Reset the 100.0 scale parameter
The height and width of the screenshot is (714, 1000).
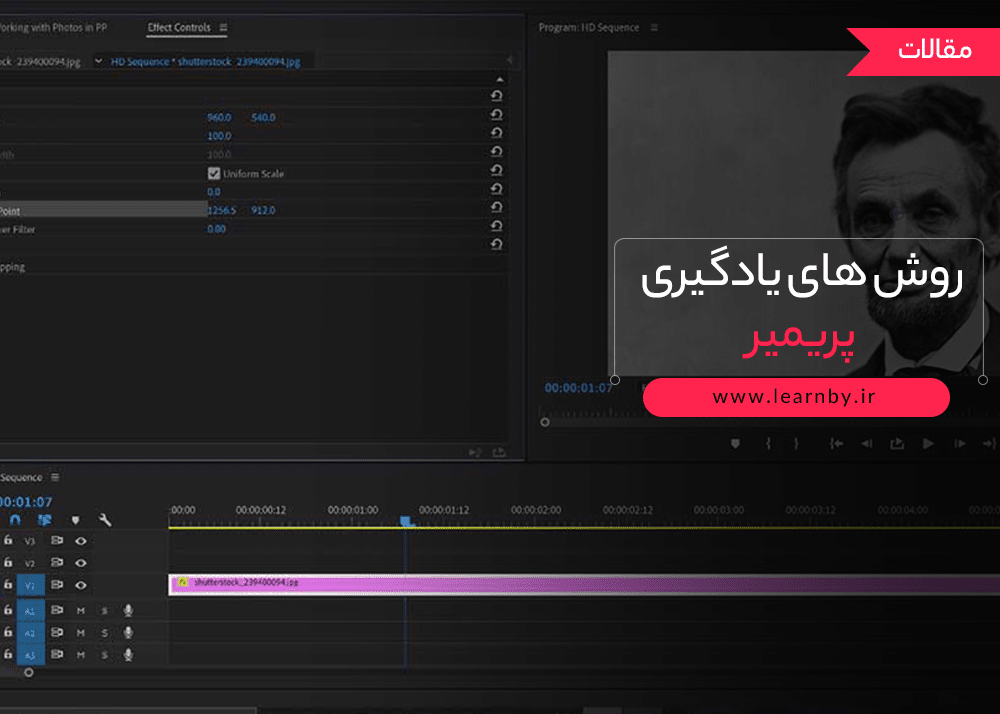(x=496, y=133)
